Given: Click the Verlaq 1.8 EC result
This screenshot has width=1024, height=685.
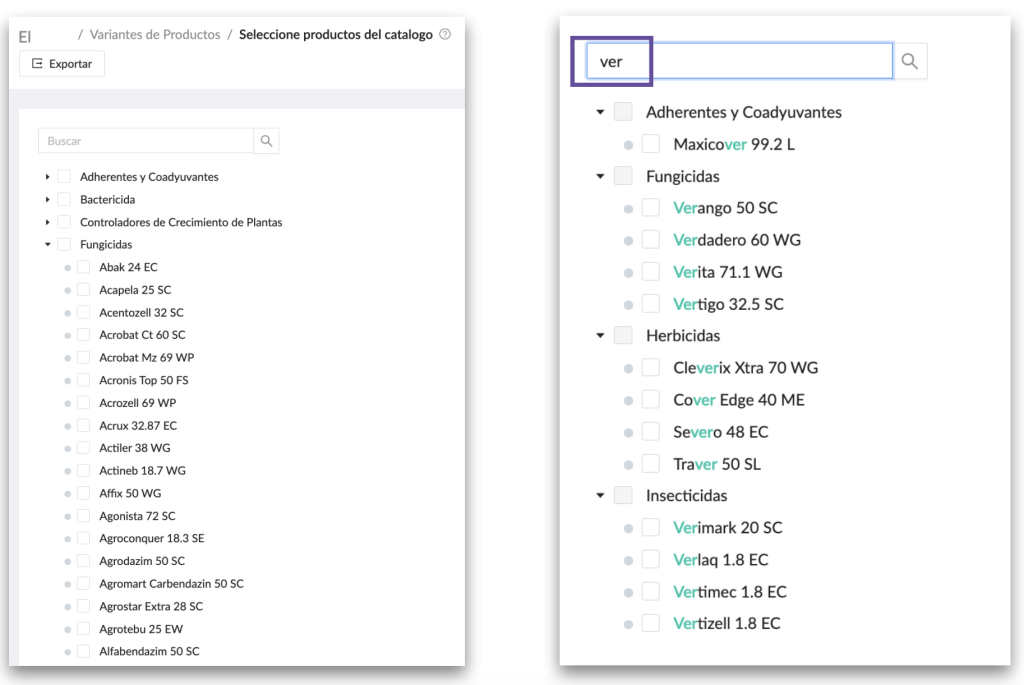Looking at the screenshot, I should 721,560.
